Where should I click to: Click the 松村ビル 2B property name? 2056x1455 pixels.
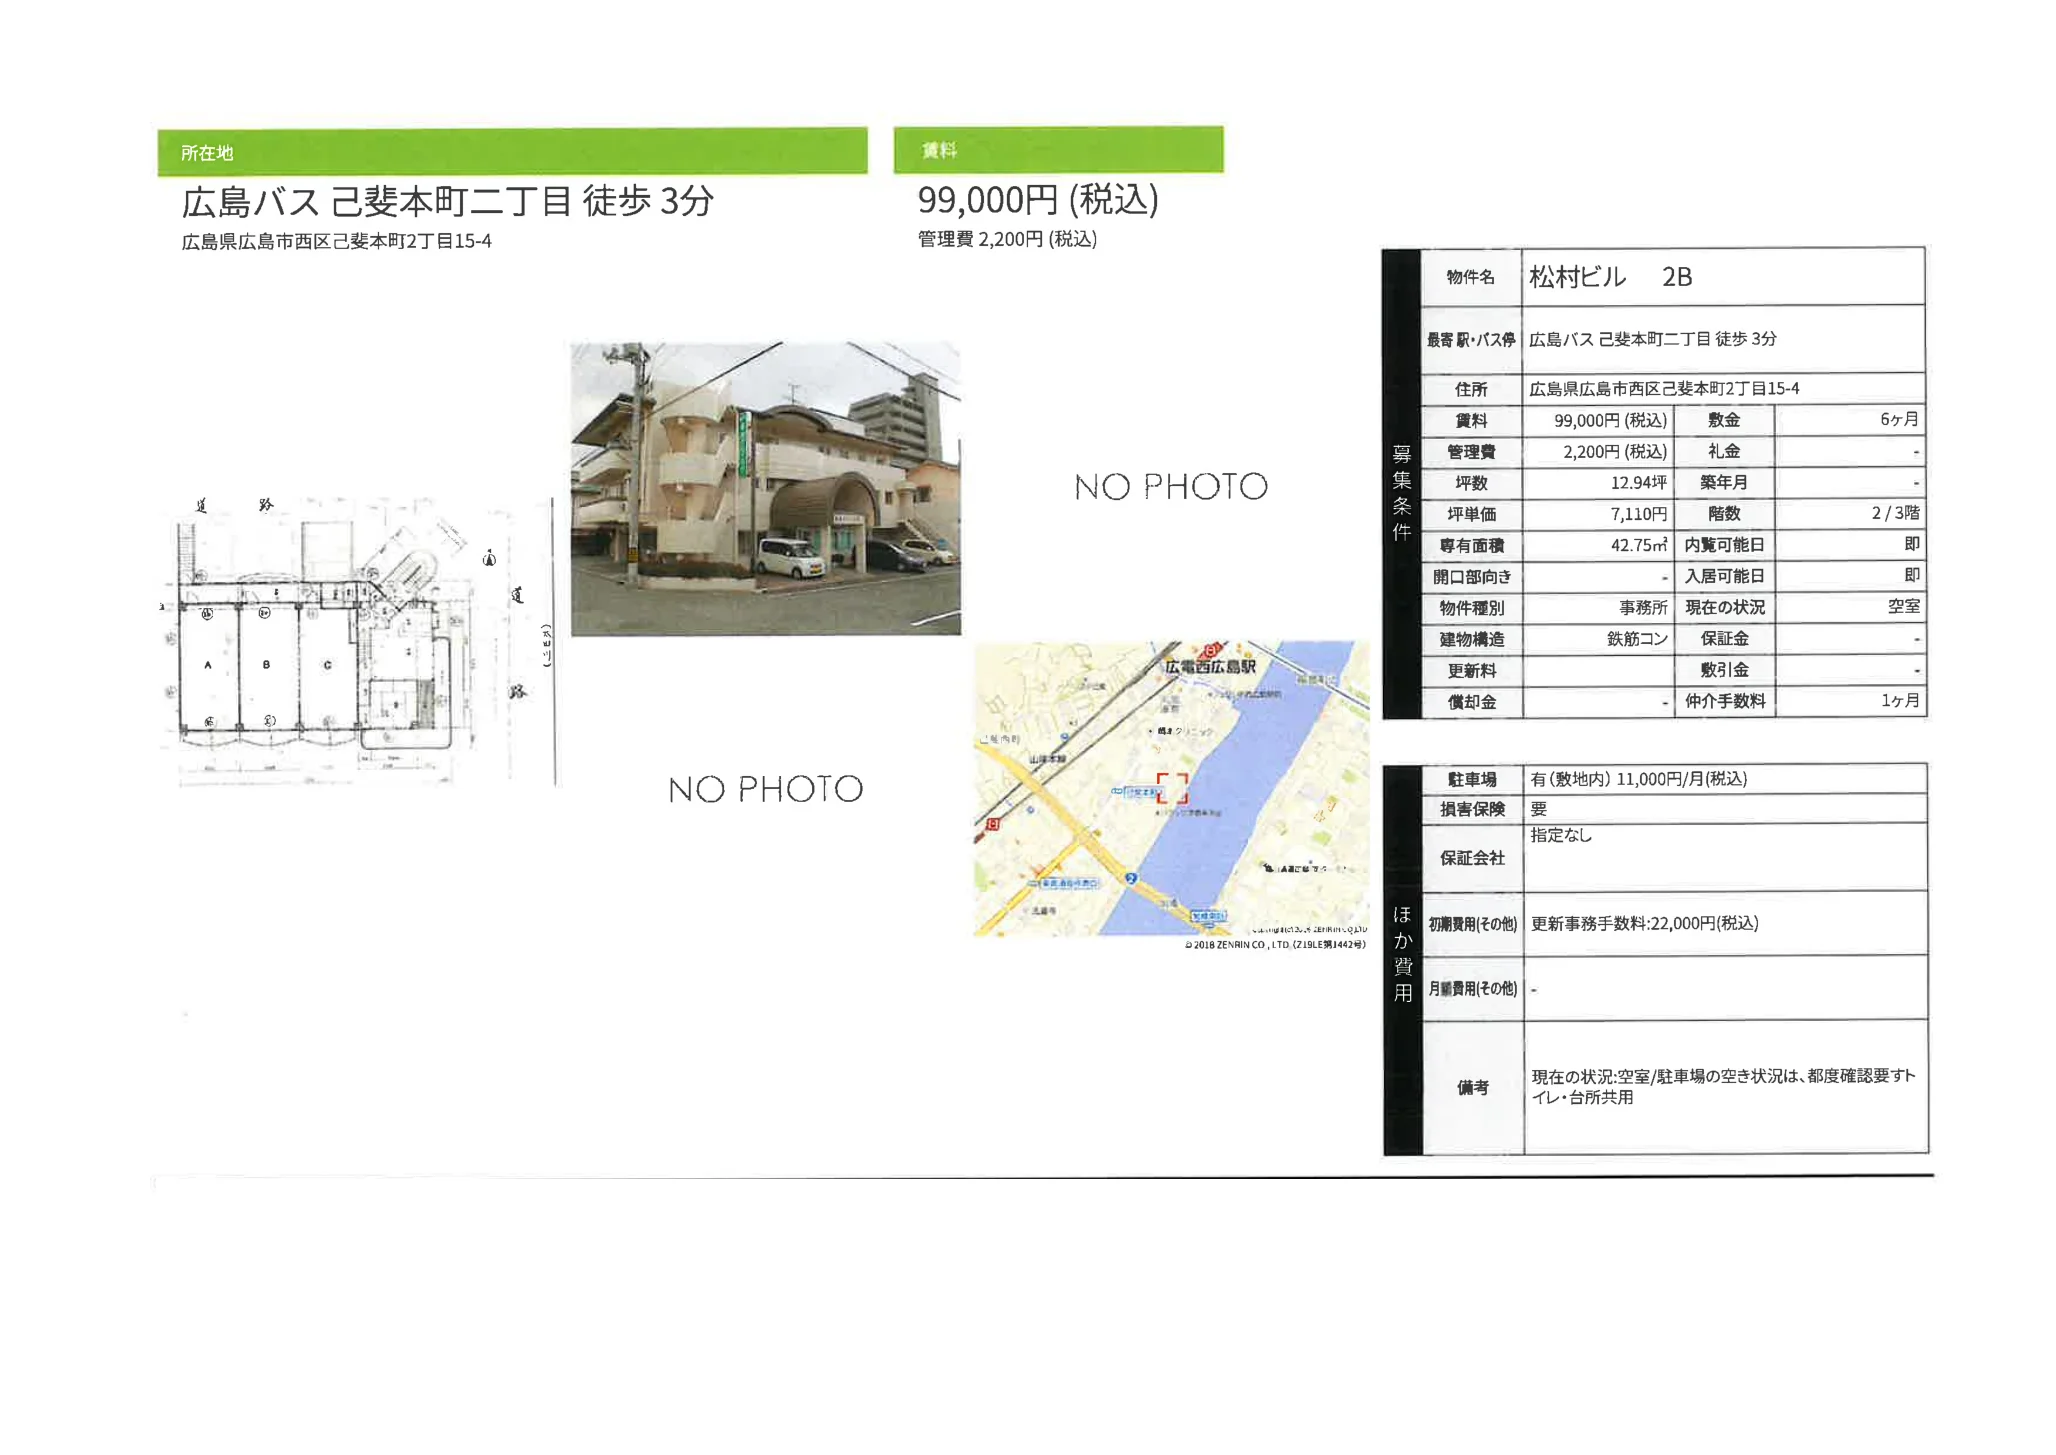click(1610, 277)
